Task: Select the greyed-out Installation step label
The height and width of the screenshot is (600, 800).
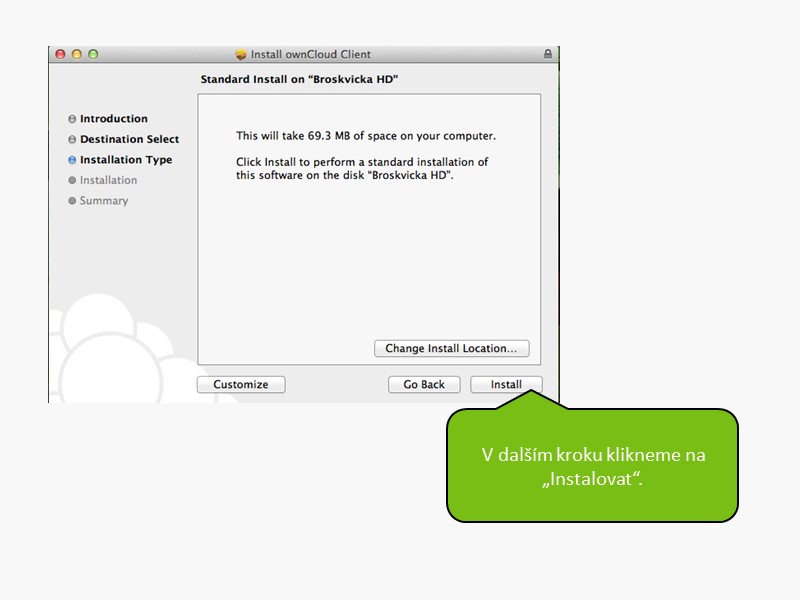Action: coord(108,180)
